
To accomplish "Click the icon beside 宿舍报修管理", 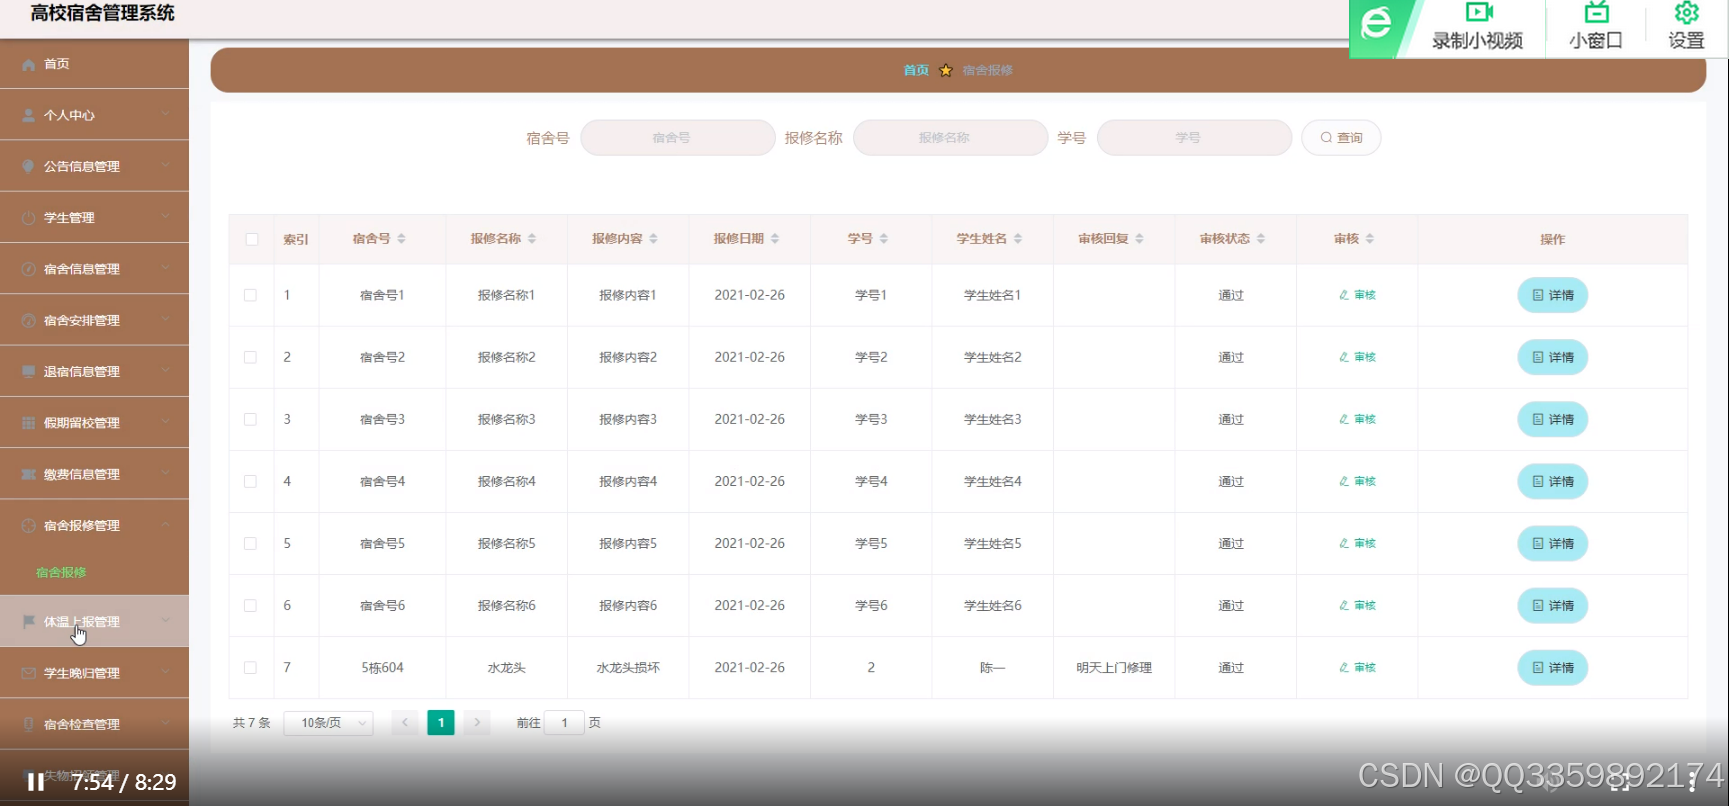I will 28,525.
